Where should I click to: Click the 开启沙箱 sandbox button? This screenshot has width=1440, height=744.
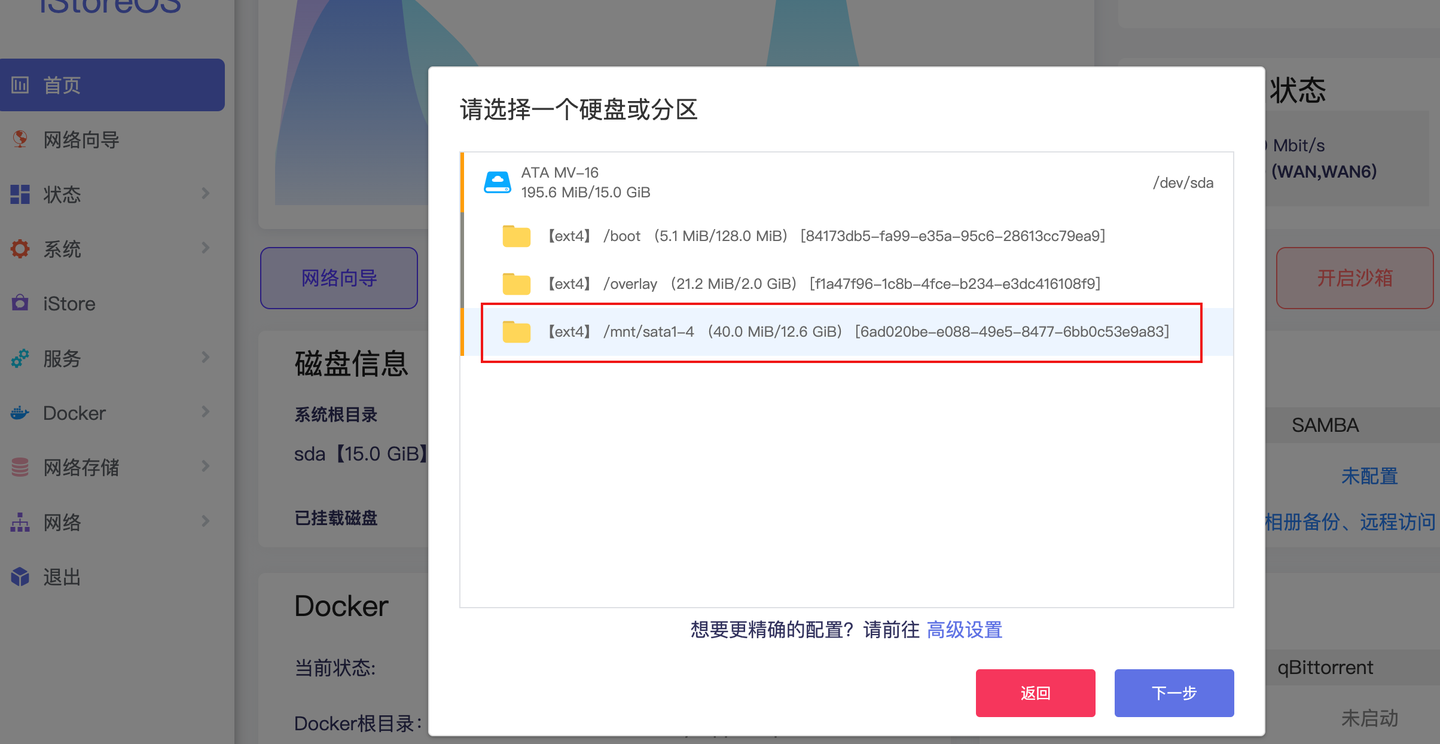tap(1354, 278)
